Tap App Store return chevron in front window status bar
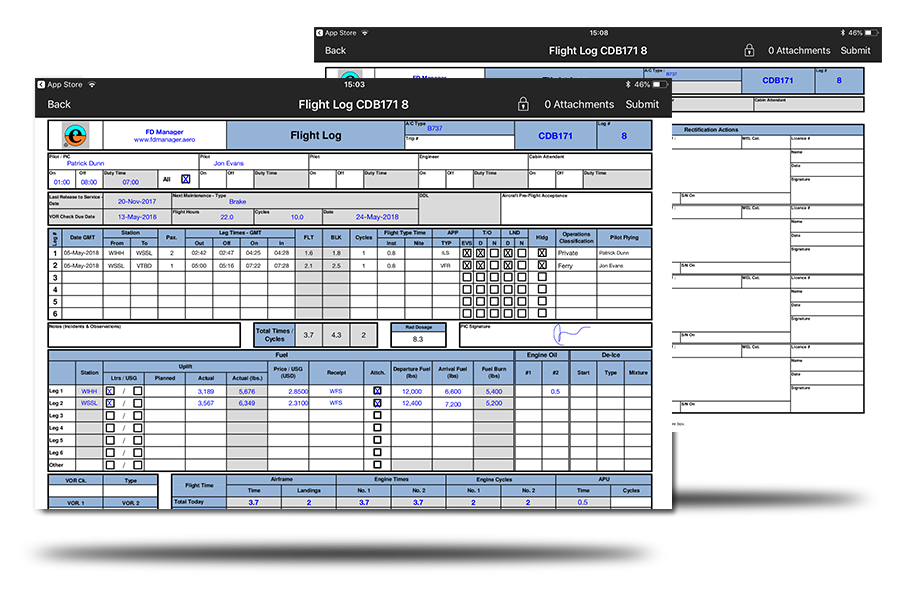Image resolution: width=913 pixels, height=613 pixels. (41, 84)
